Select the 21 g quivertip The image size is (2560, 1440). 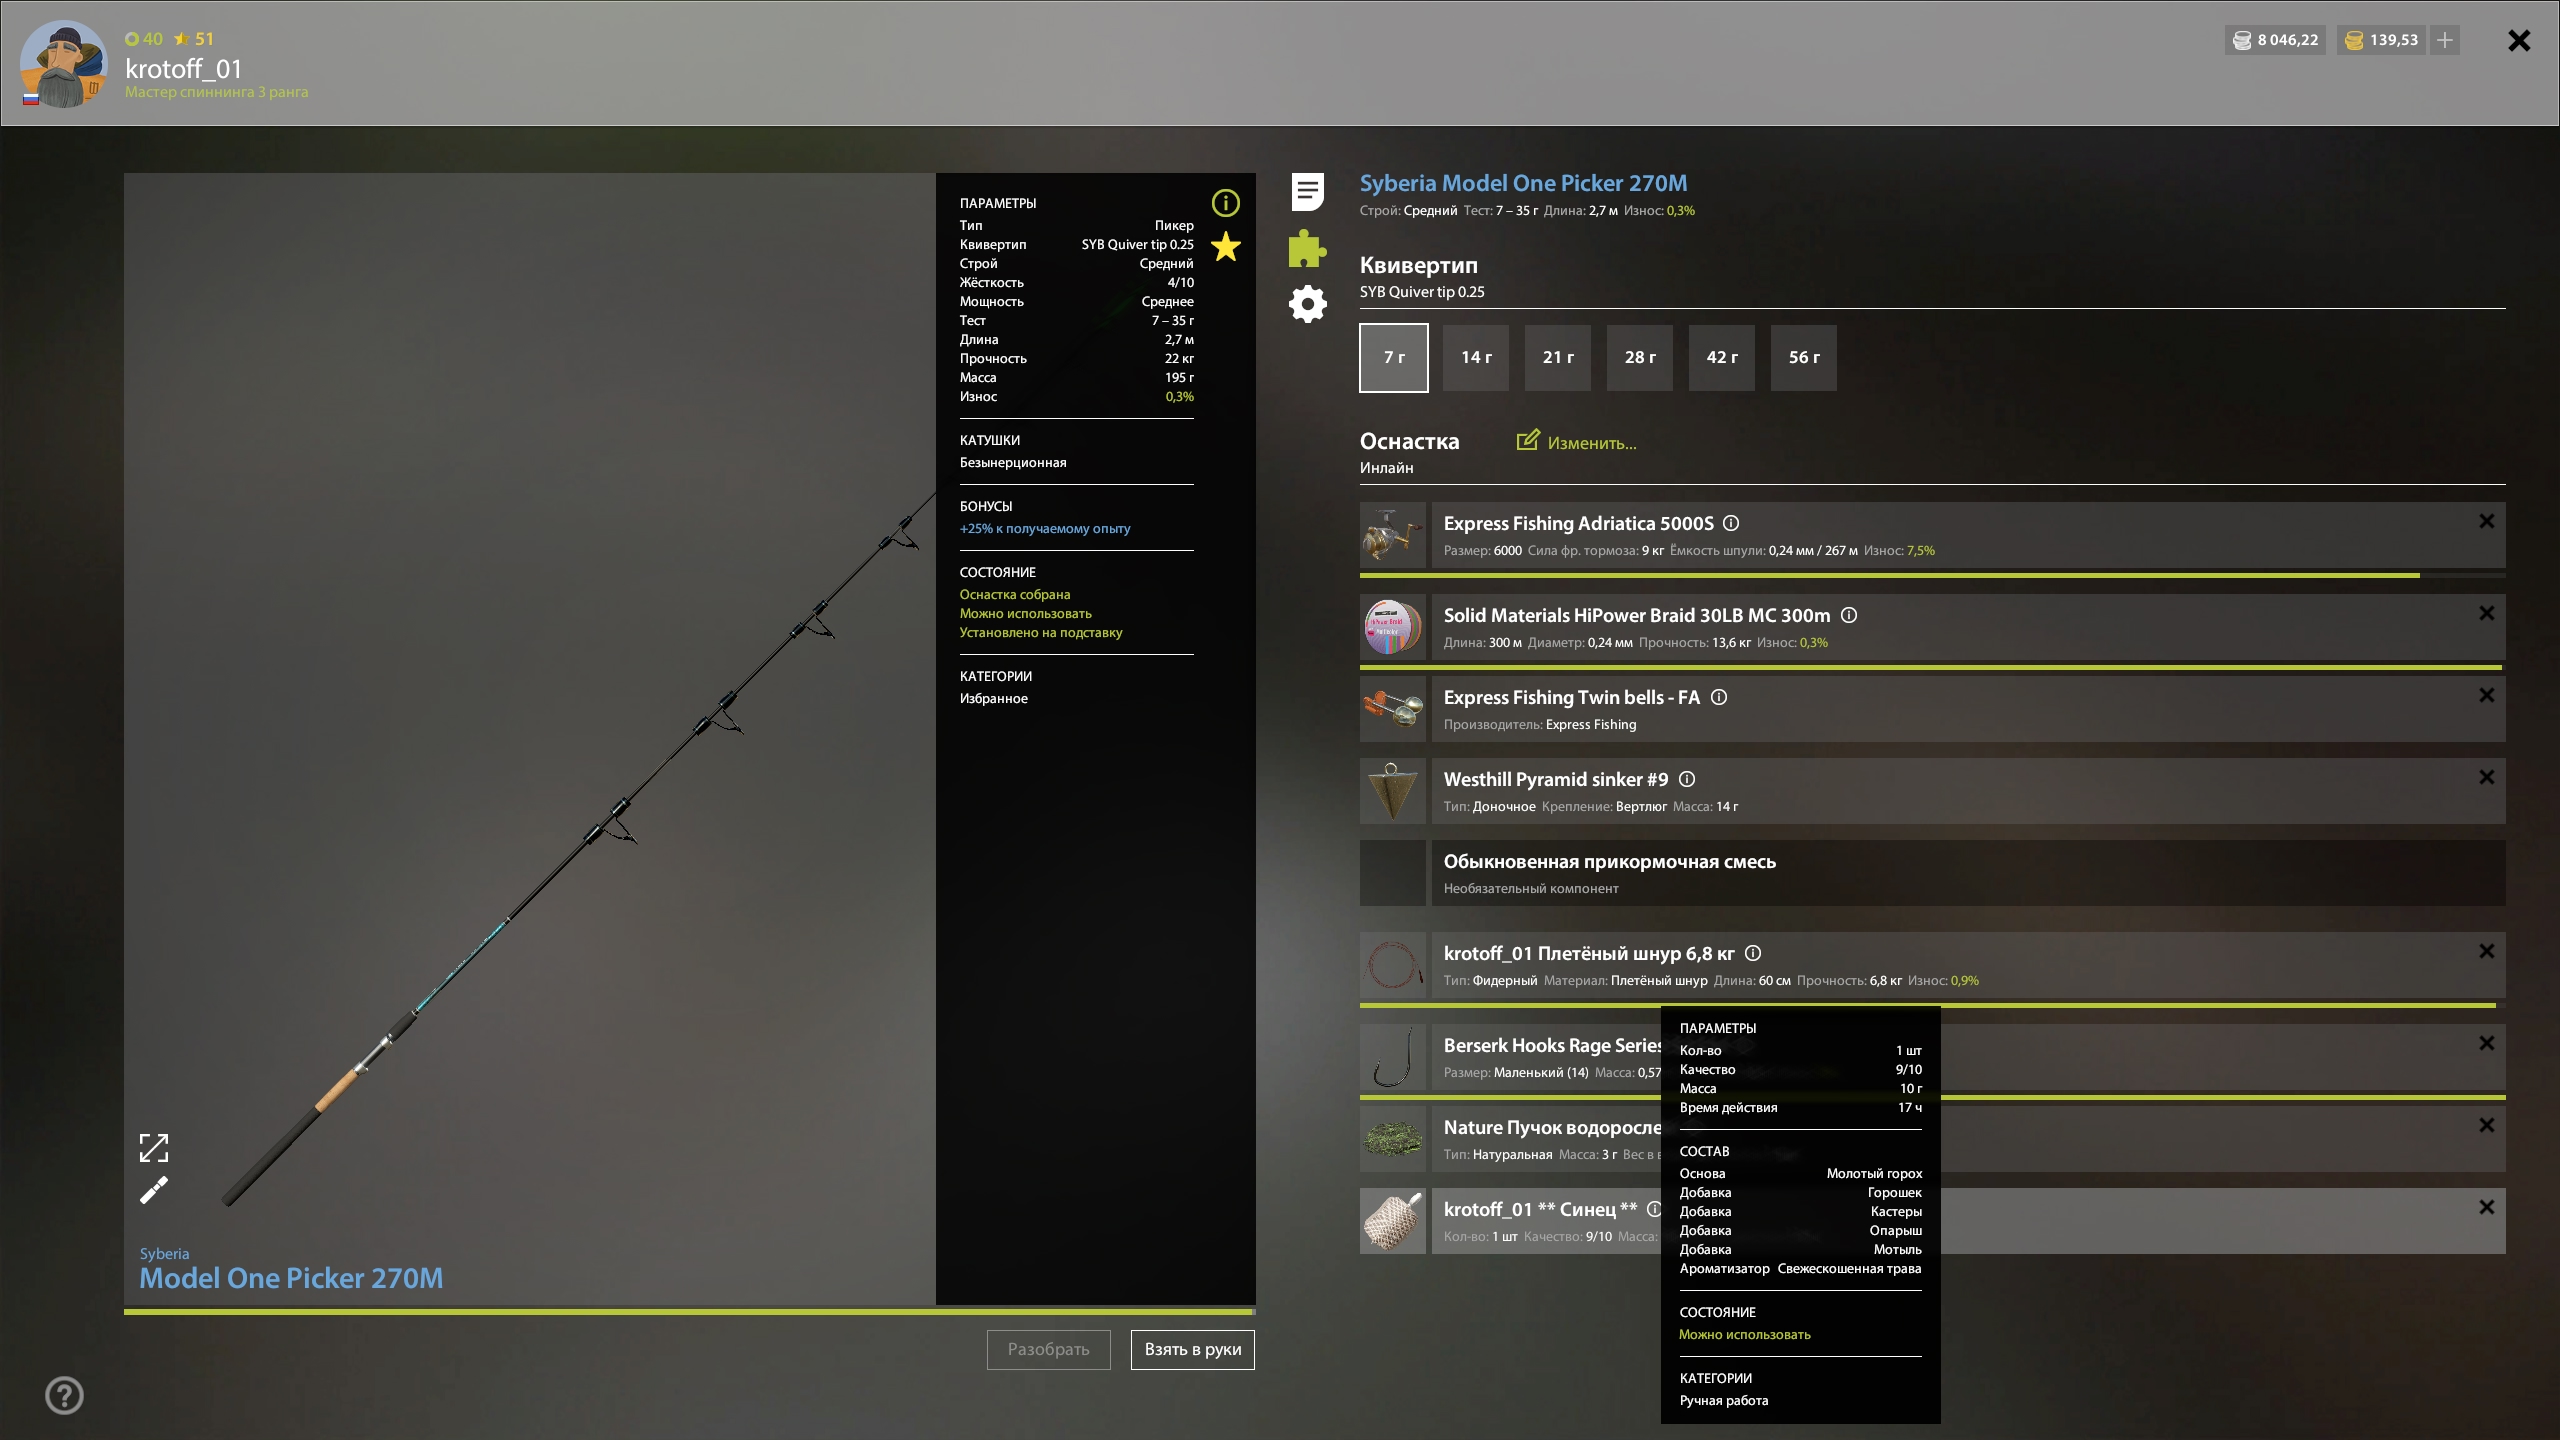(x=1558, y=357)
